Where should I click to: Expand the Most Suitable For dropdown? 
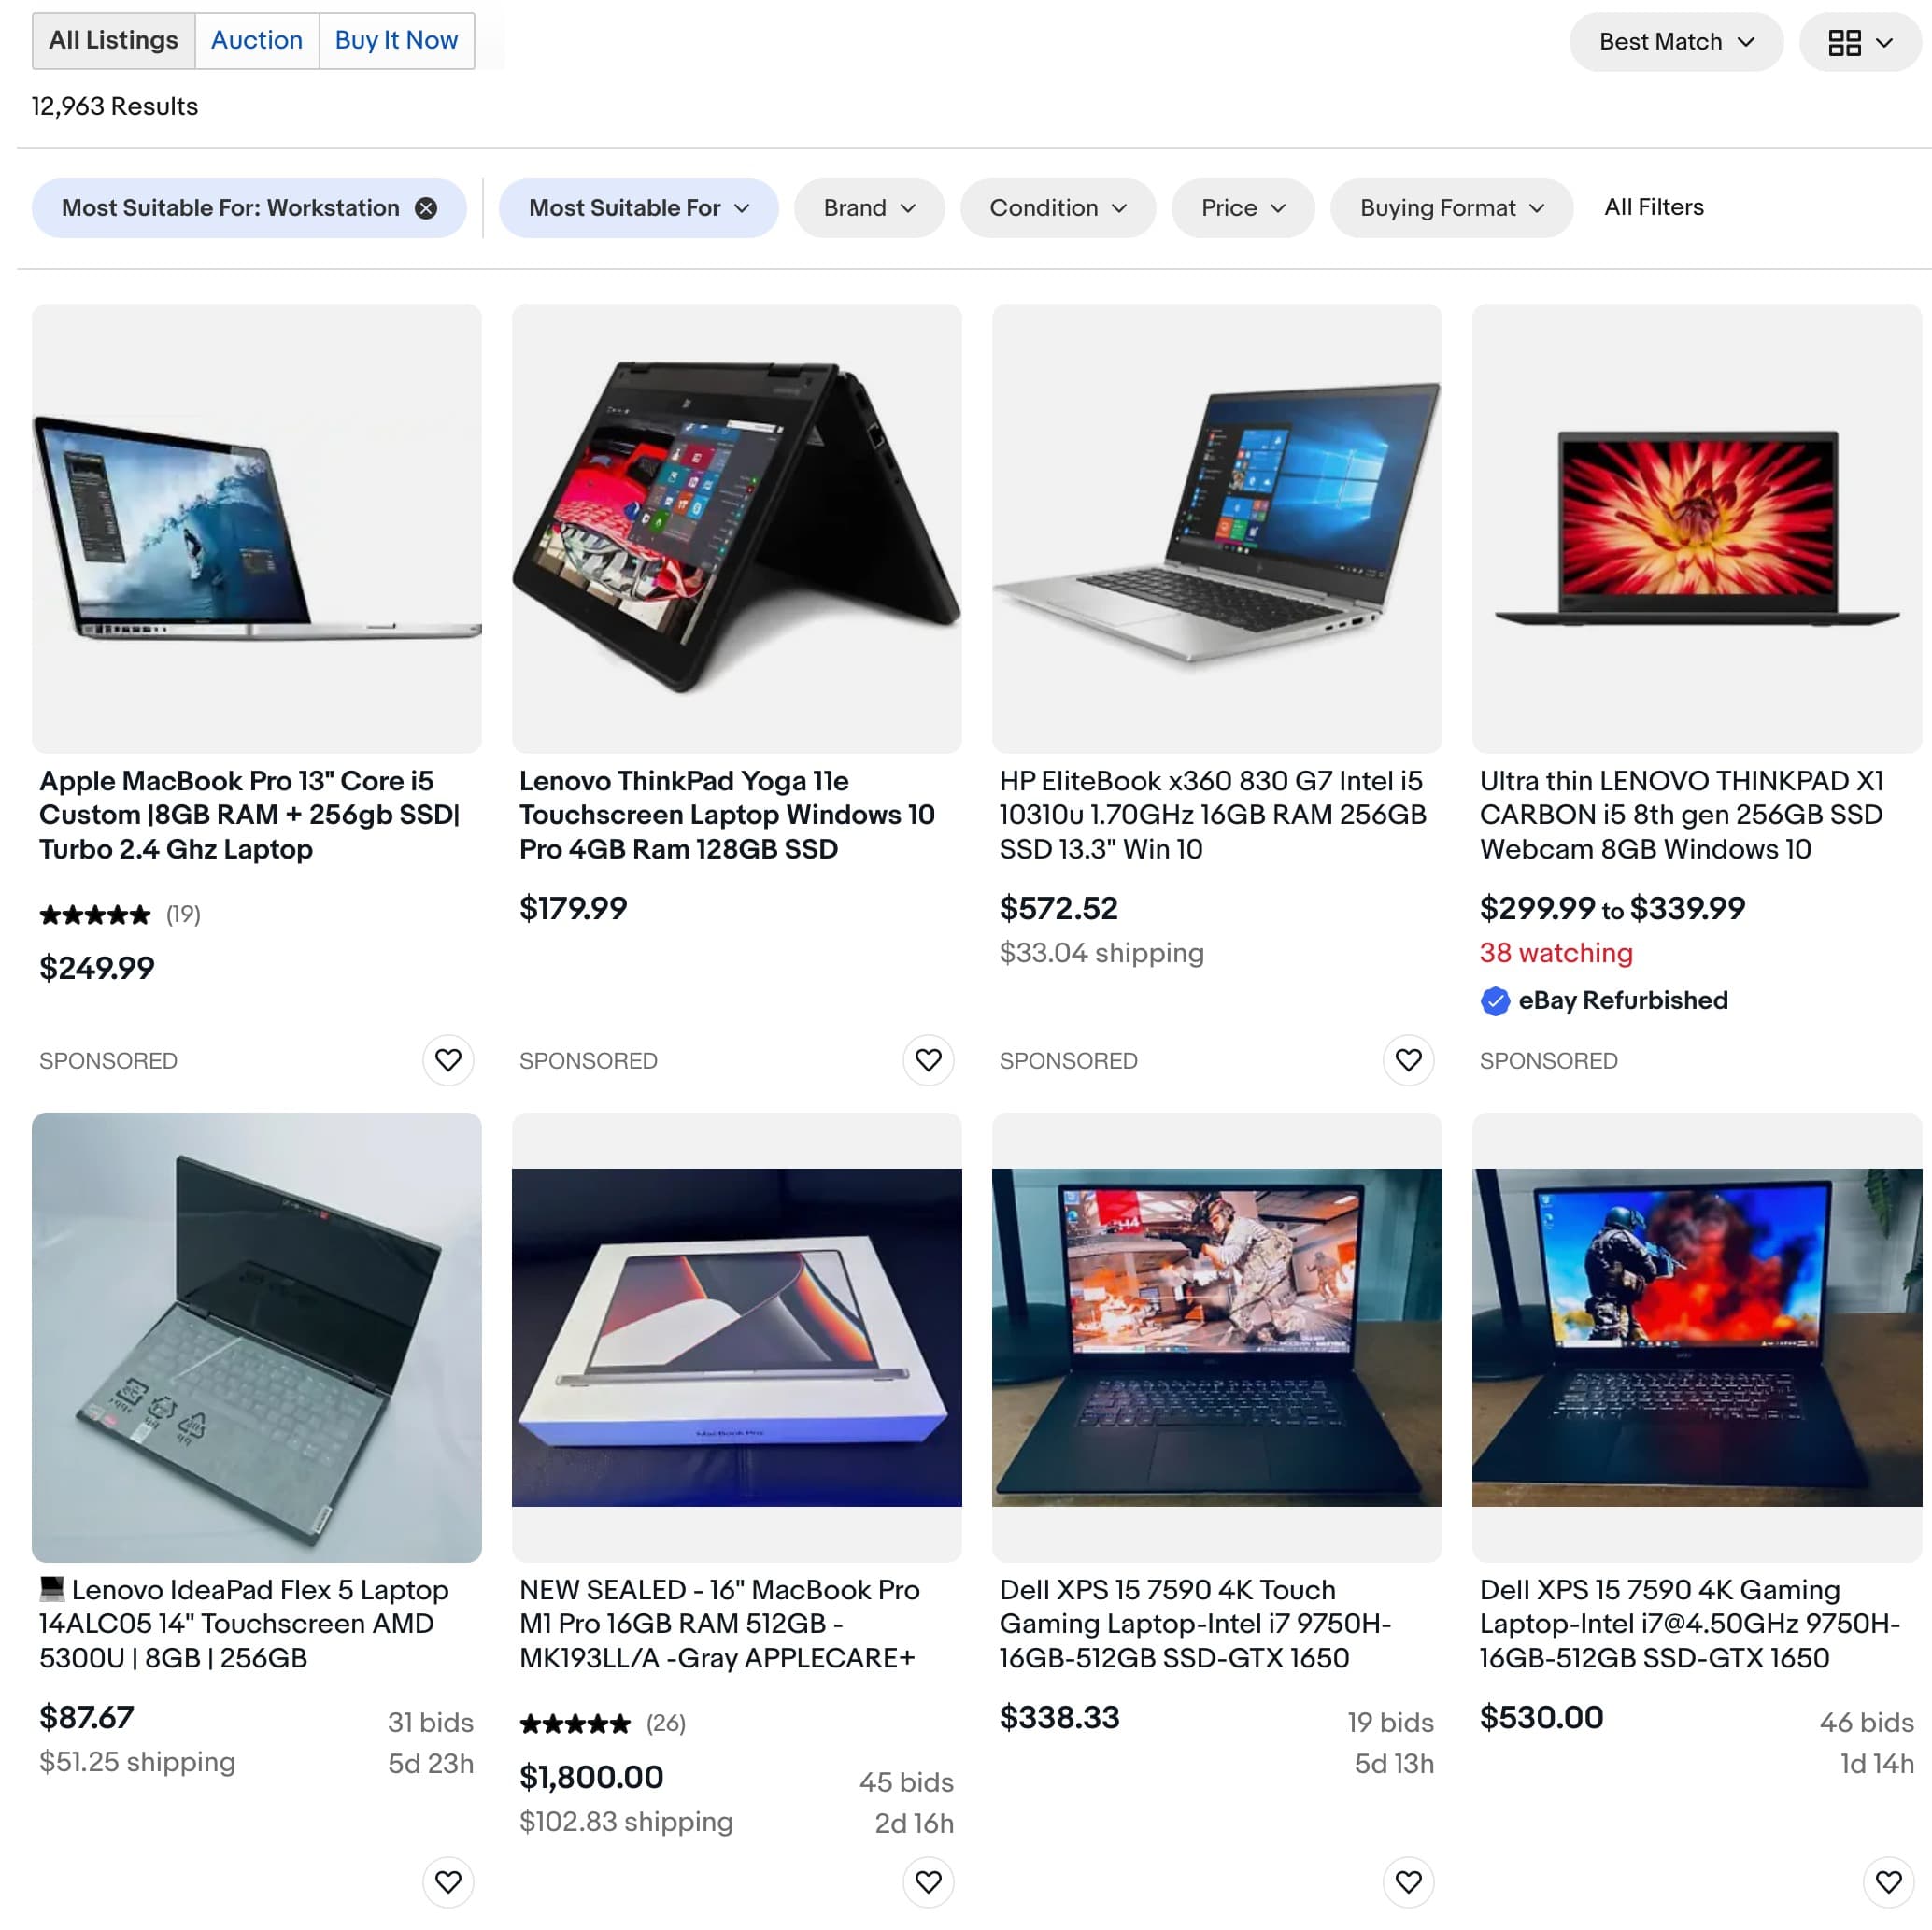click(x=638, y=208)
